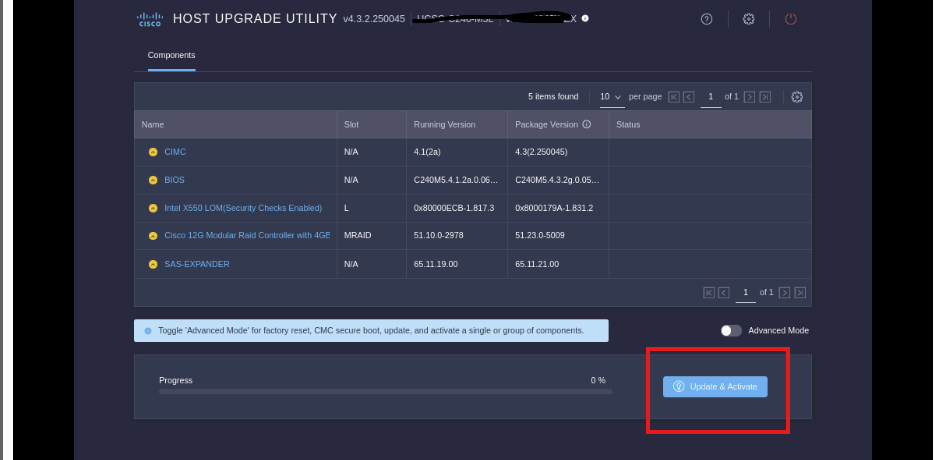Click the Cisco logo
The image size is (935, 460).
[150, 19]
